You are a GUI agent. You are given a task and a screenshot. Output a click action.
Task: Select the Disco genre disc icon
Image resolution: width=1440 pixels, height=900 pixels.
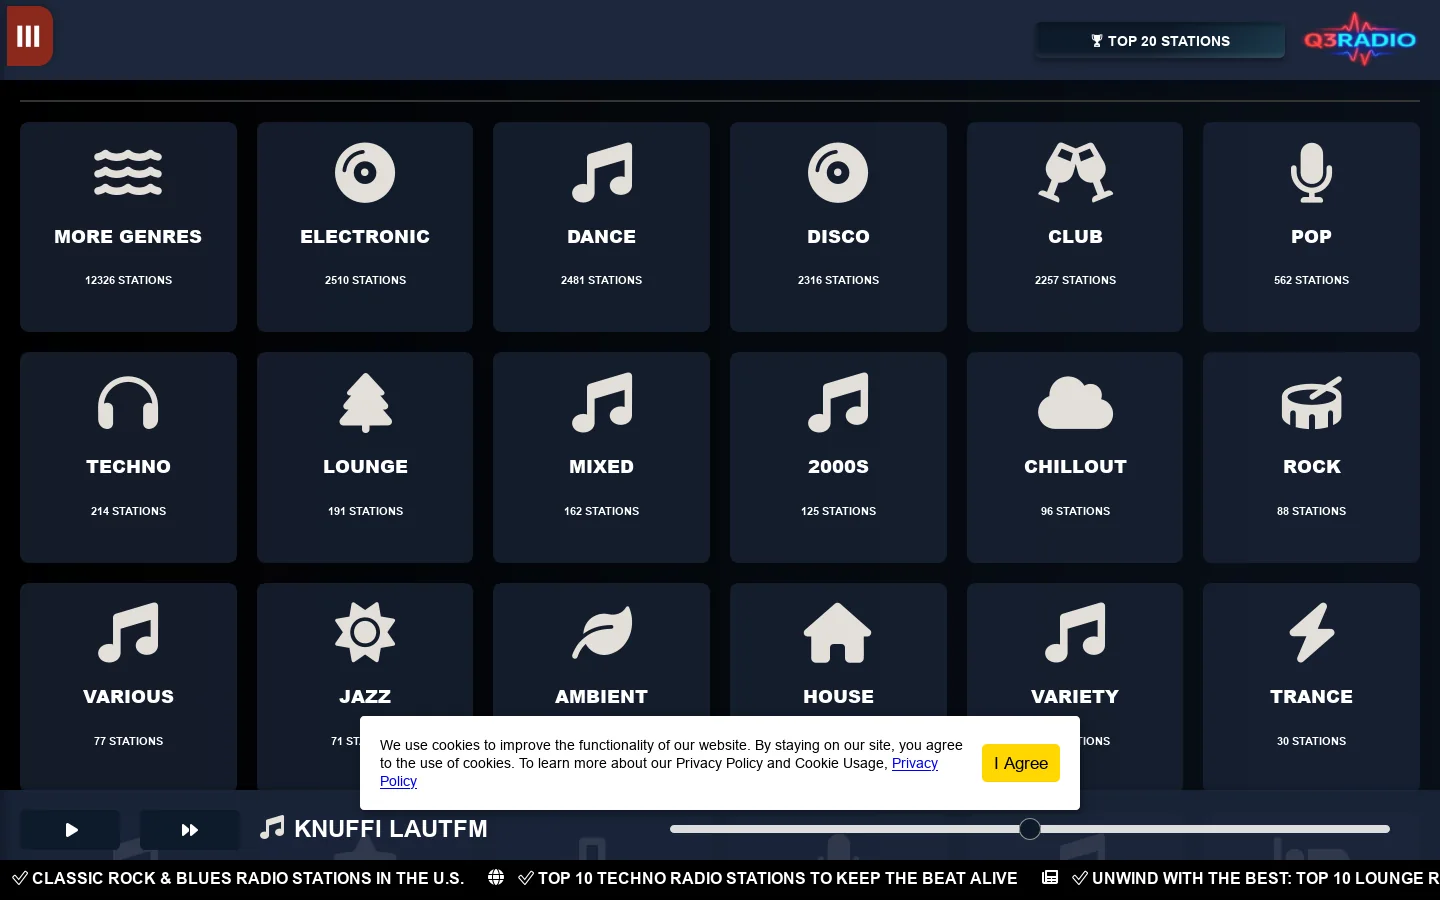point(838,172)
